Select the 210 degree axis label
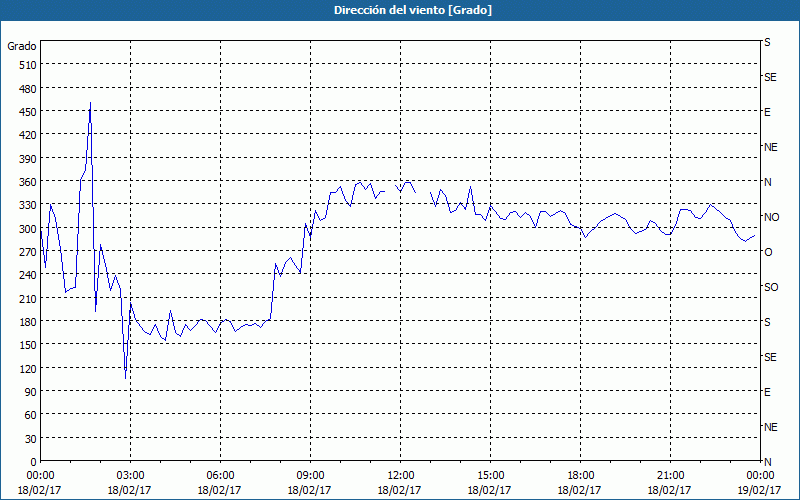Screen dimensions: 800x500 tap(29, 298)
